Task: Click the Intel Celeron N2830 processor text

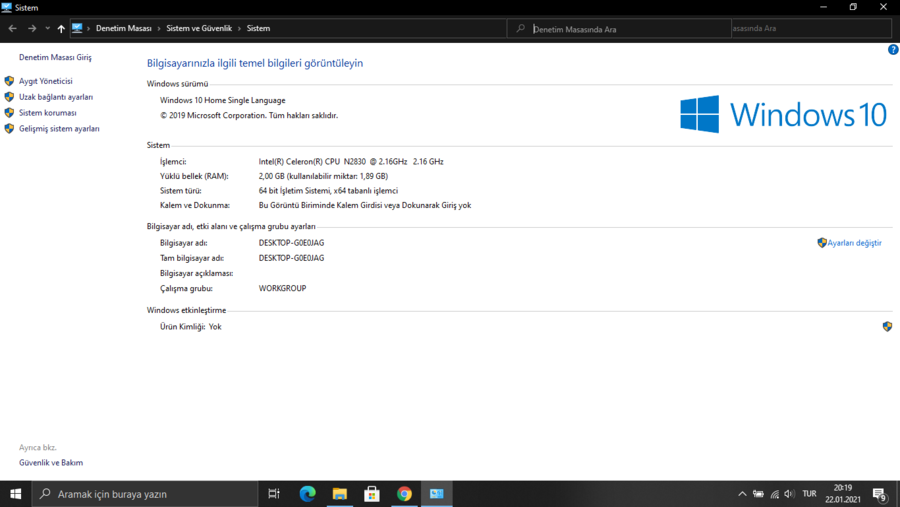Action: tap(351, 162)
